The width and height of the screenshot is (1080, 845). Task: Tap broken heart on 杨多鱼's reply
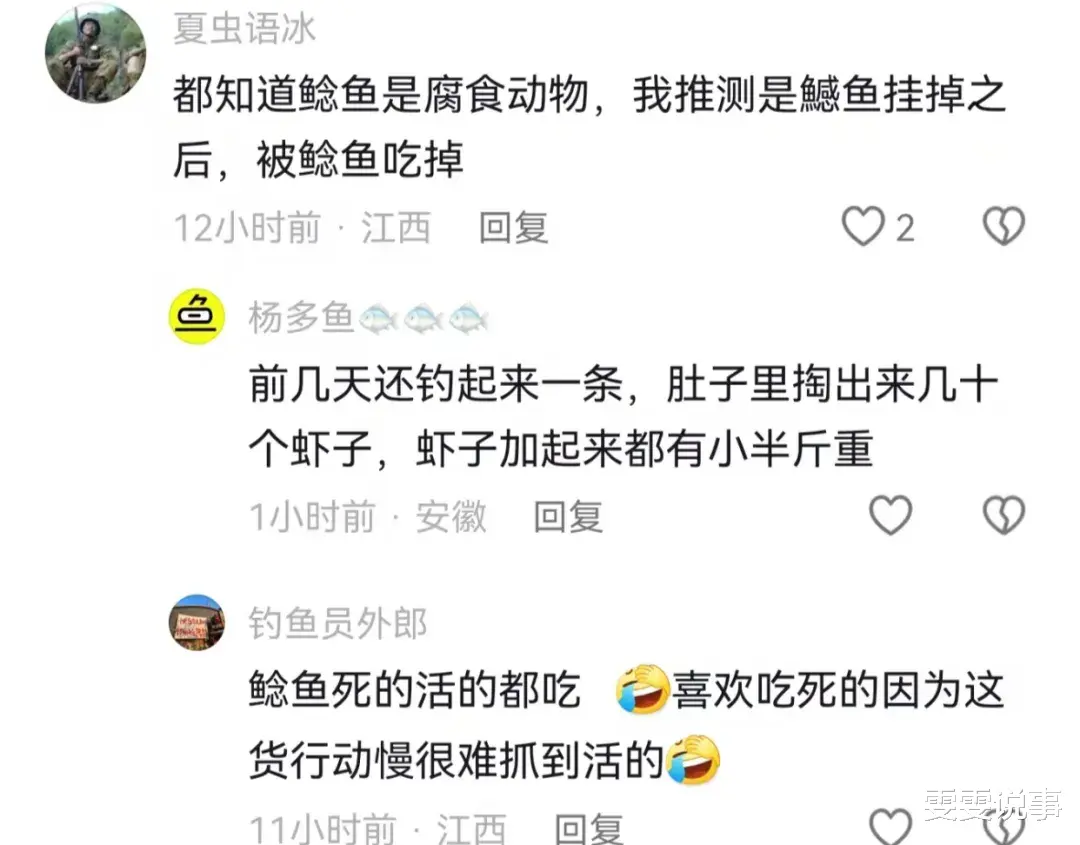pos(1004,515)
